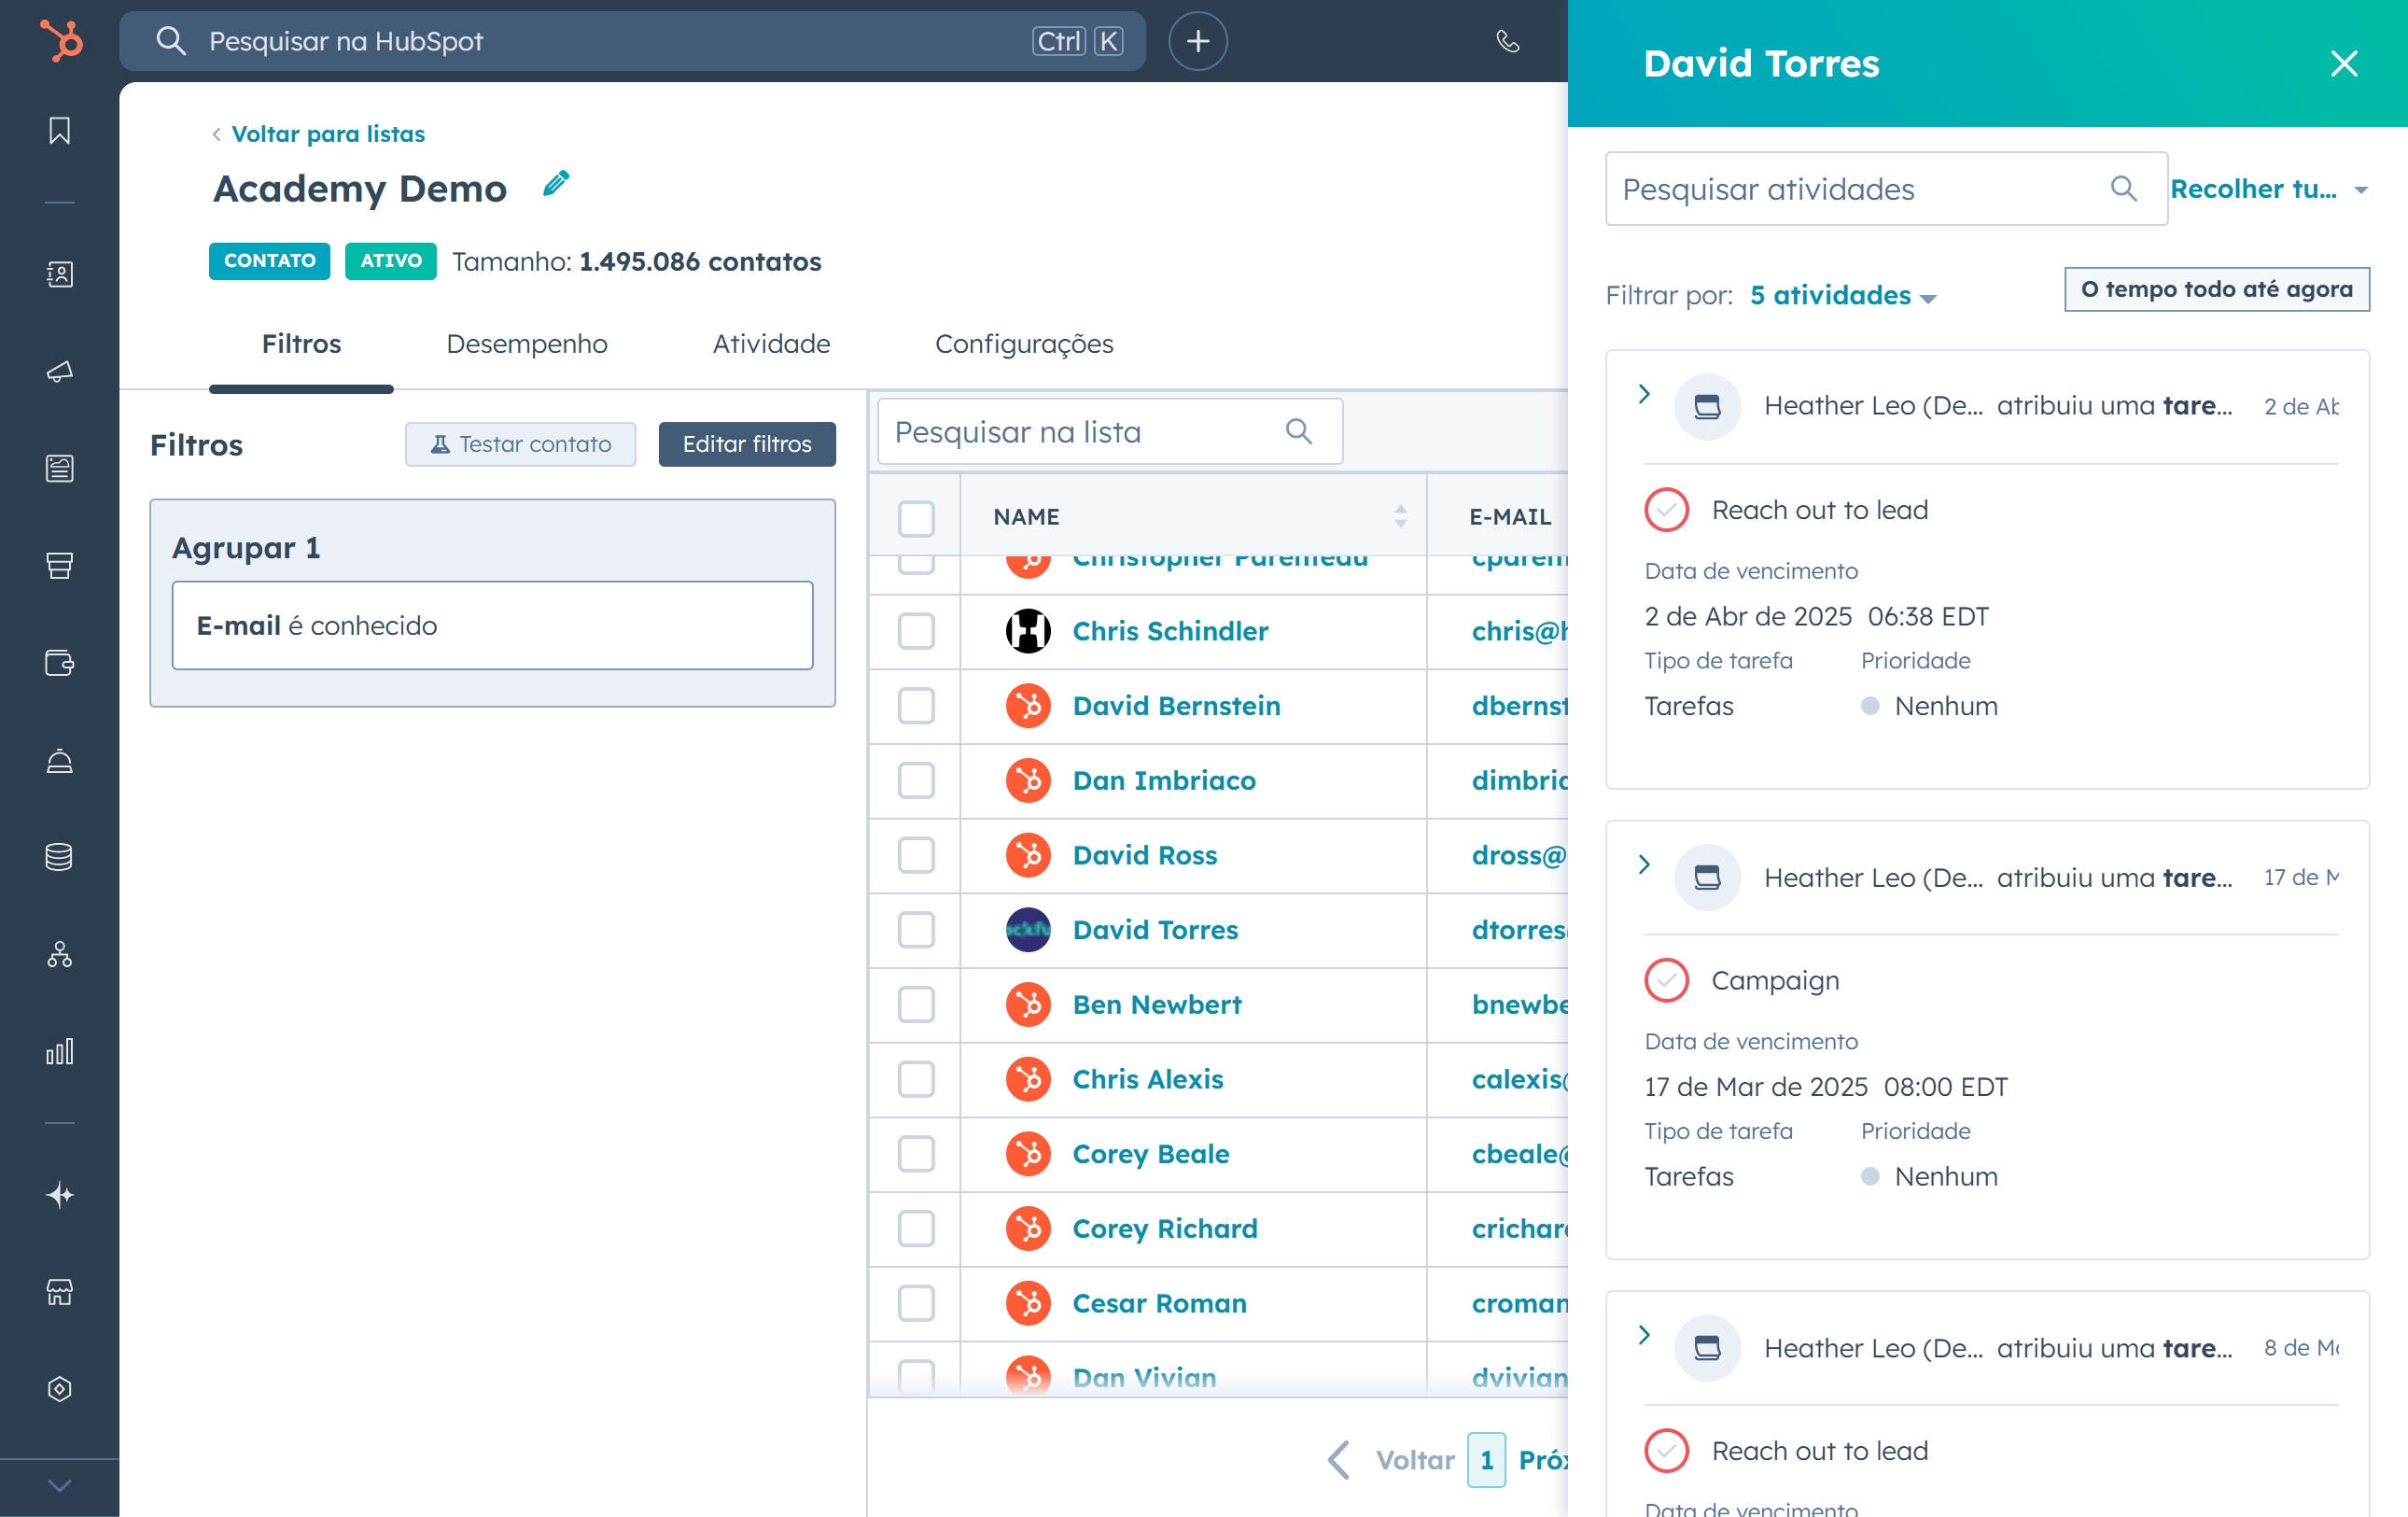Viewport: 2408px width, 1517px height.
Task: Open the Reporting bar chart sidebar icon
Action: click(x=60, y=1051)
